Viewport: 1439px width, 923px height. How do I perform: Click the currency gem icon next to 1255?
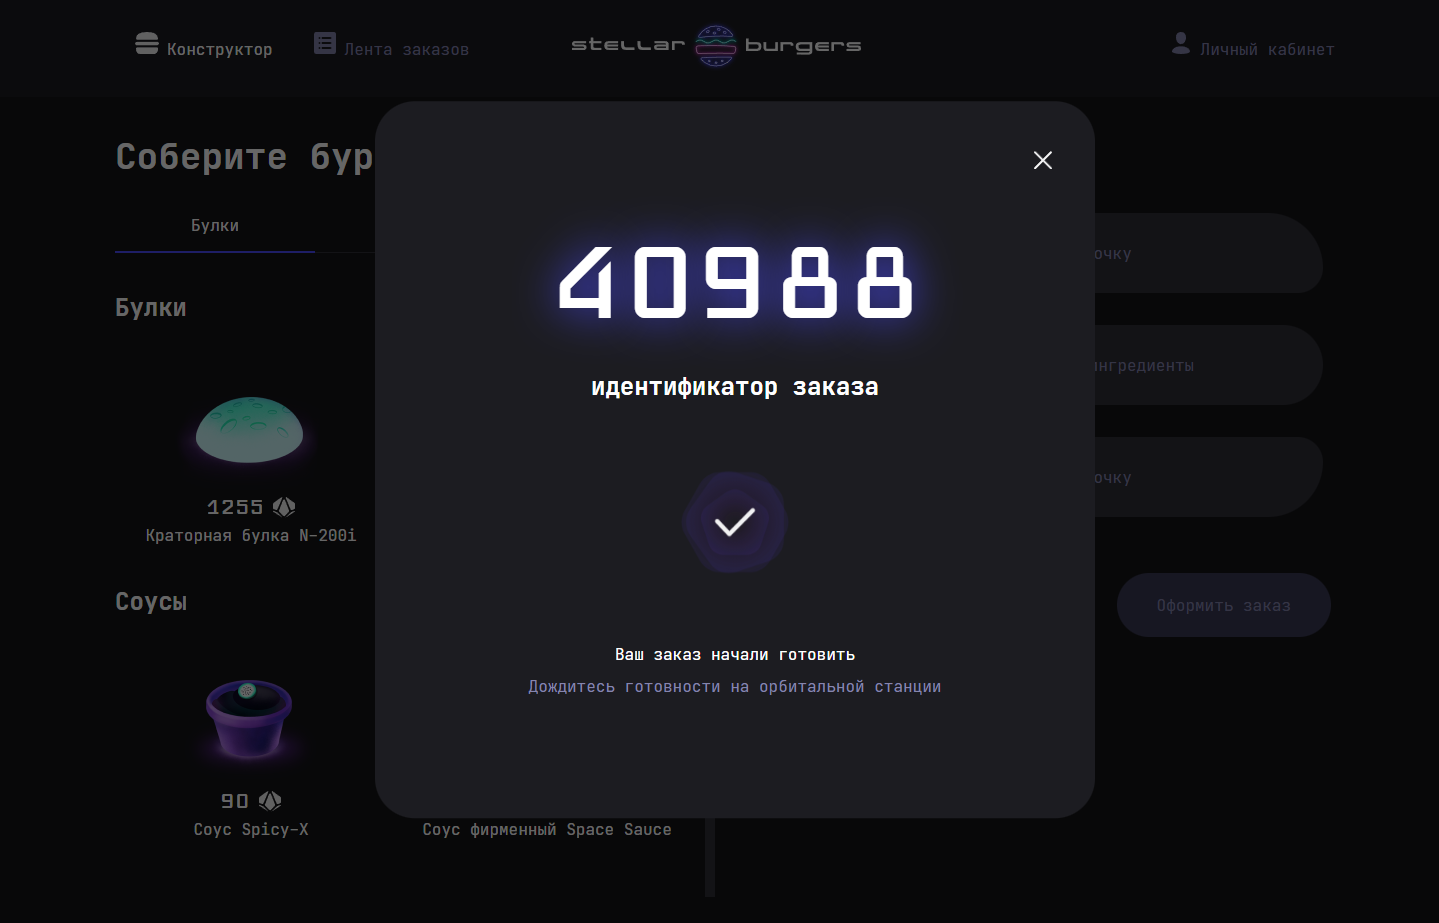[x=283, y=507]
